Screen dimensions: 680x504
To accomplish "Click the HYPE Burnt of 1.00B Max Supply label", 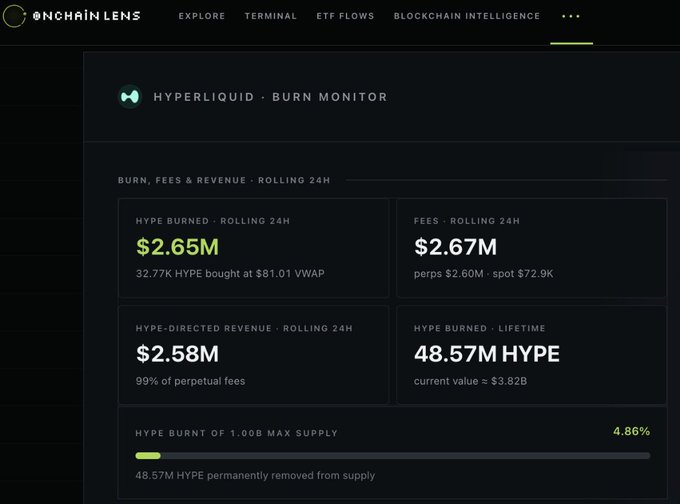I will 236,433.
